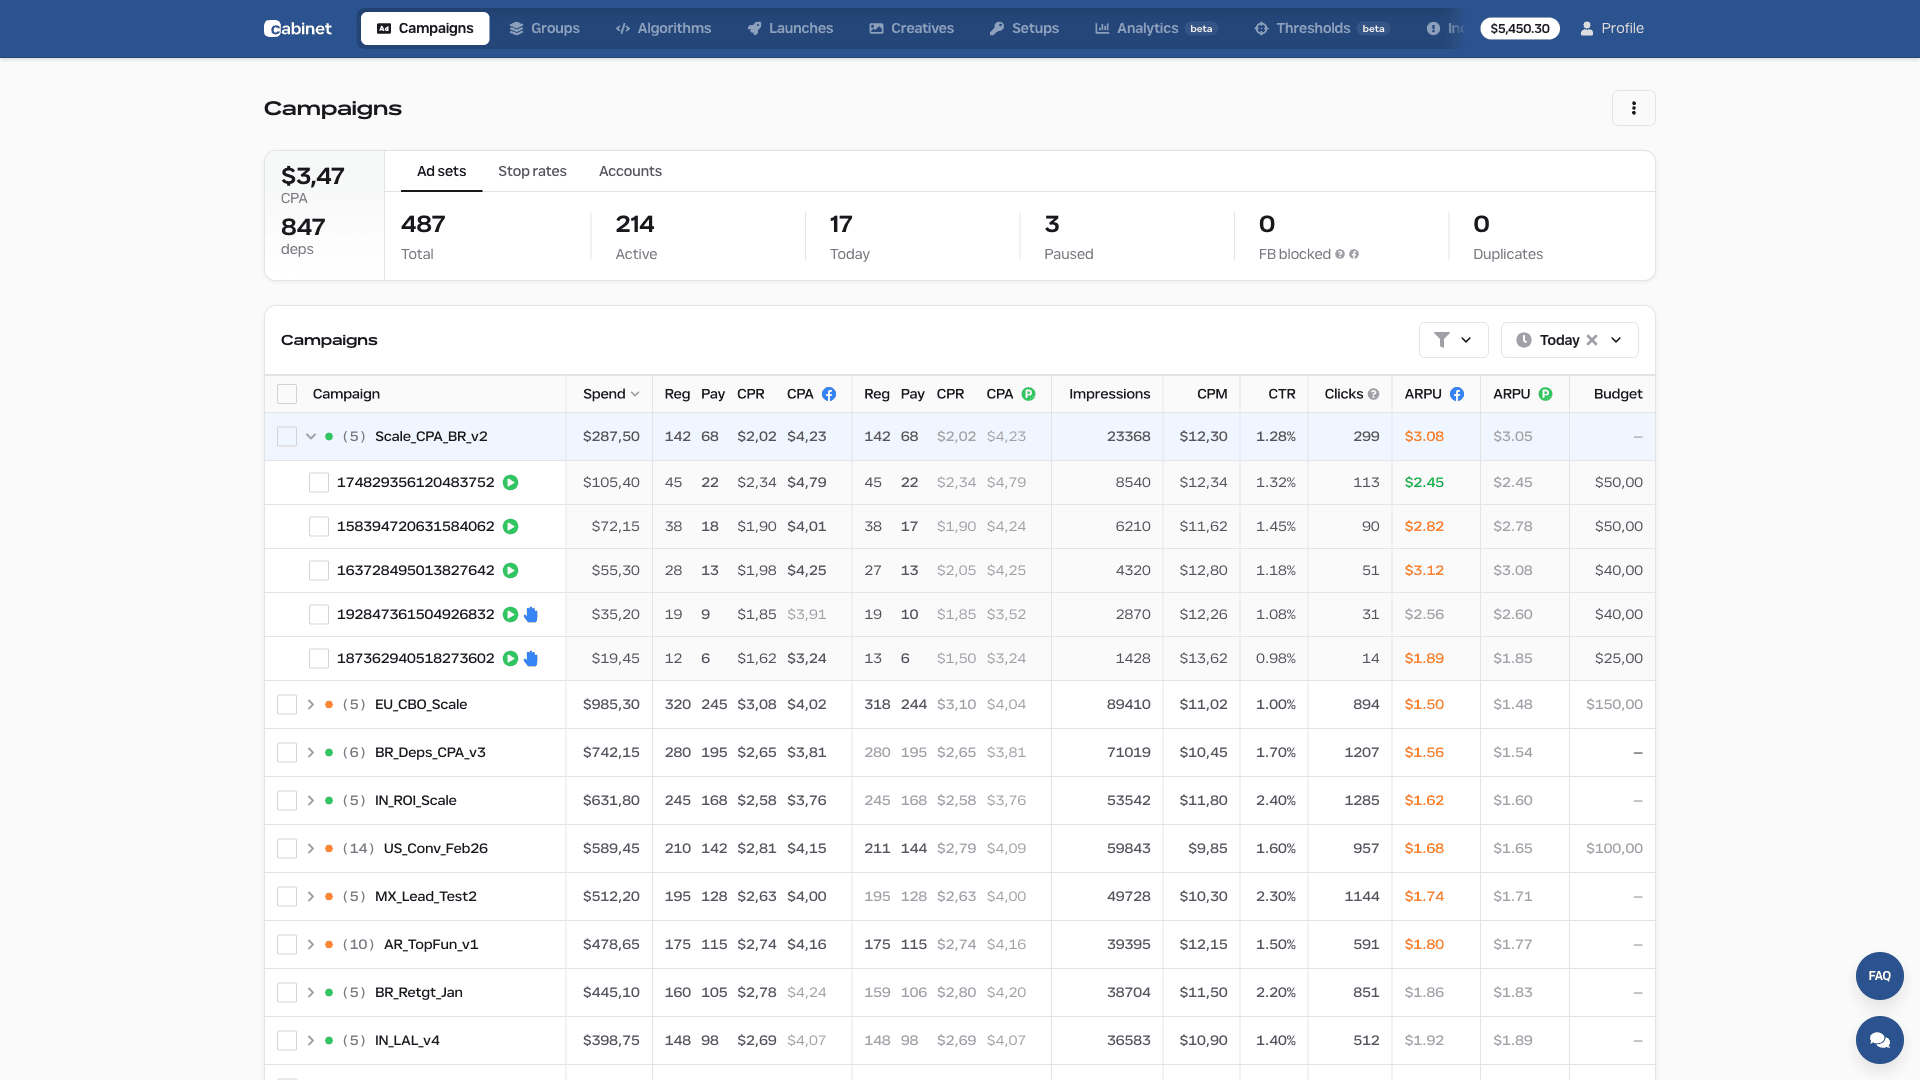Click the Facebook CPA column icon
Screen dimensions: 1920x1080
coord(830,393)
